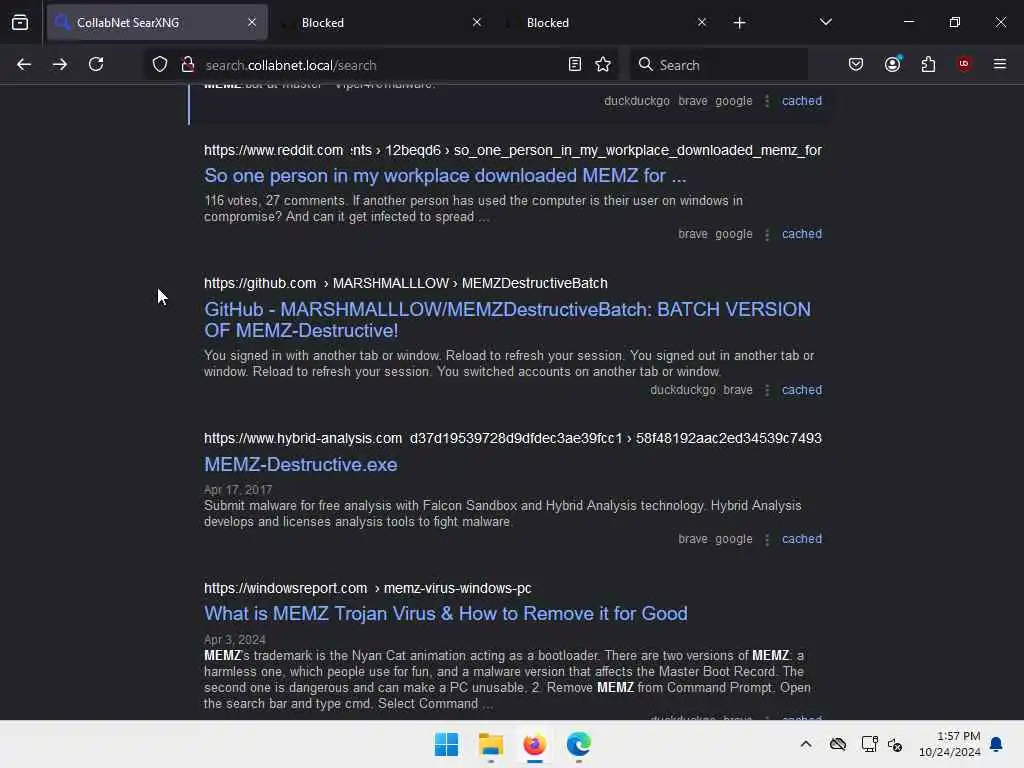Go forward one page
Image resolution: width=1024 pixels, height=768 pixels.
(x=59, y=64)
